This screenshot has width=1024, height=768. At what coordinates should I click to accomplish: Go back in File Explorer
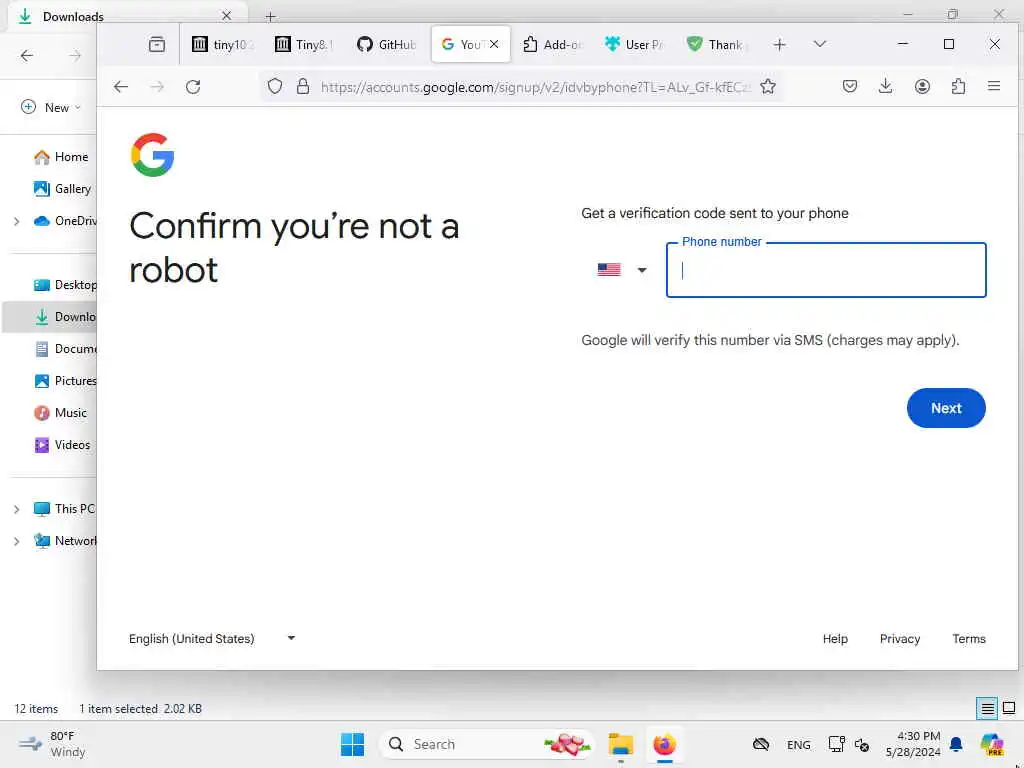pos(27,56)
